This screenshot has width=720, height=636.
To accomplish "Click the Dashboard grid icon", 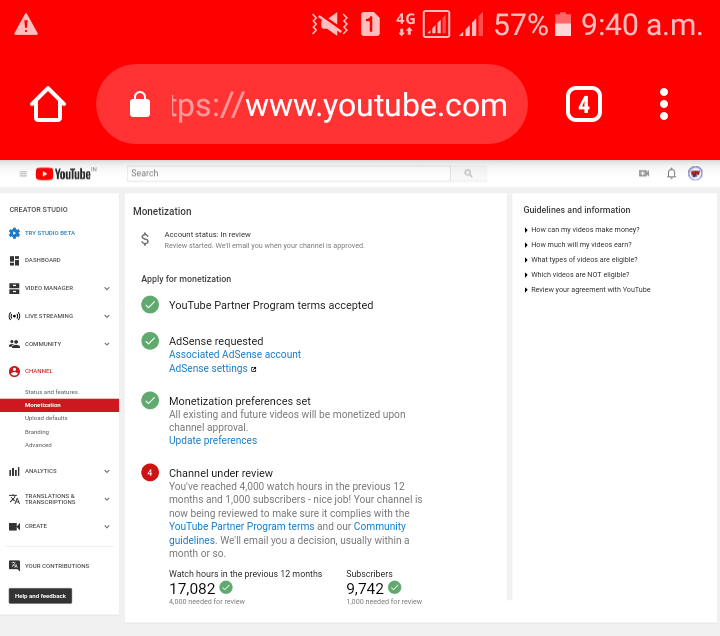I will pos(14,260).
